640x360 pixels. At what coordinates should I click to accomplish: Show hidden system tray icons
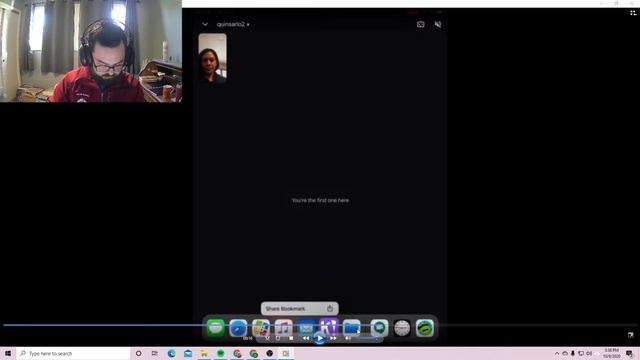(557, 353)
